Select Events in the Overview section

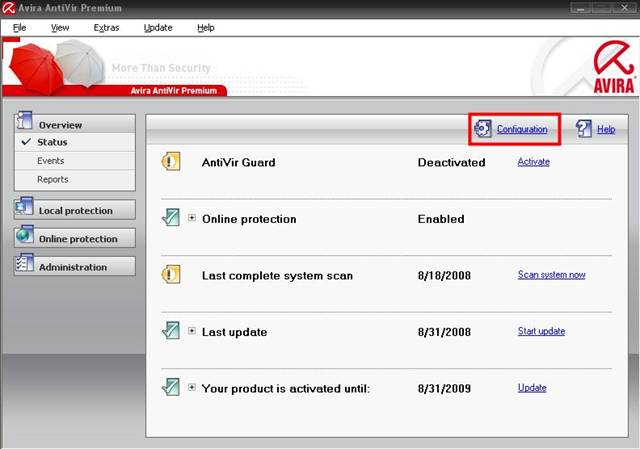coord(51,161)
